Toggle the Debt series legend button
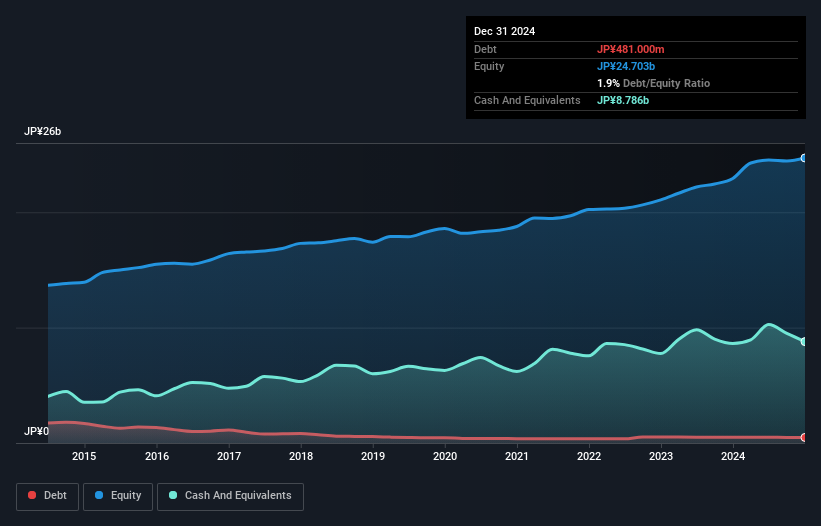This screenshot has width=821, height=526. (x=48, y=496)
